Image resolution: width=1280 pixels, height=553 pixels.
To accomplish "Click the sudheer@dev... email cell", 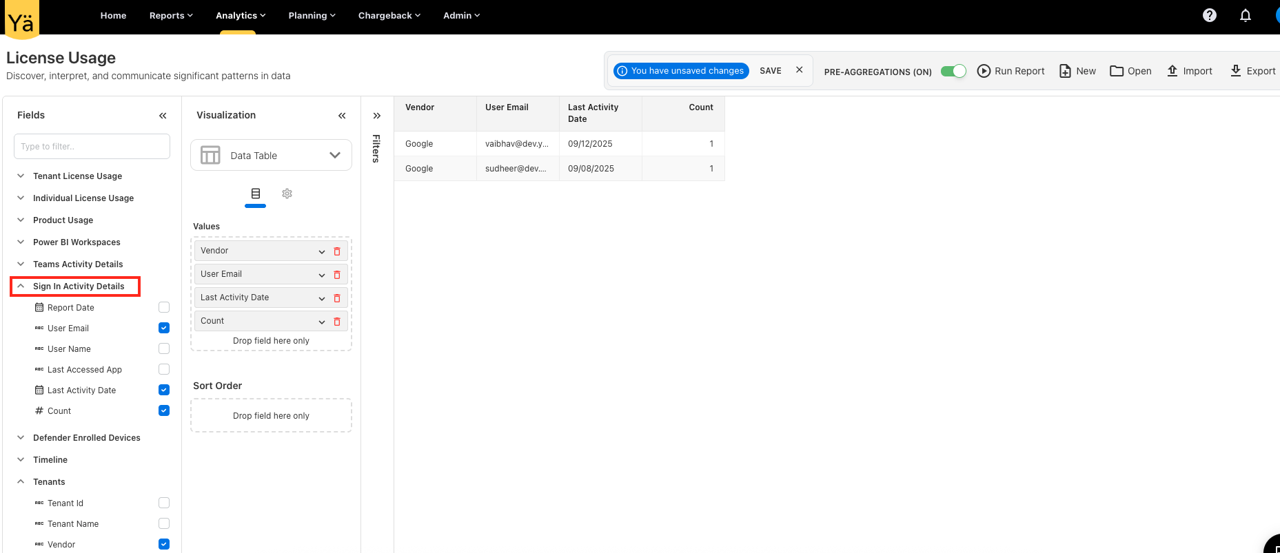I will tap(517, 169).
